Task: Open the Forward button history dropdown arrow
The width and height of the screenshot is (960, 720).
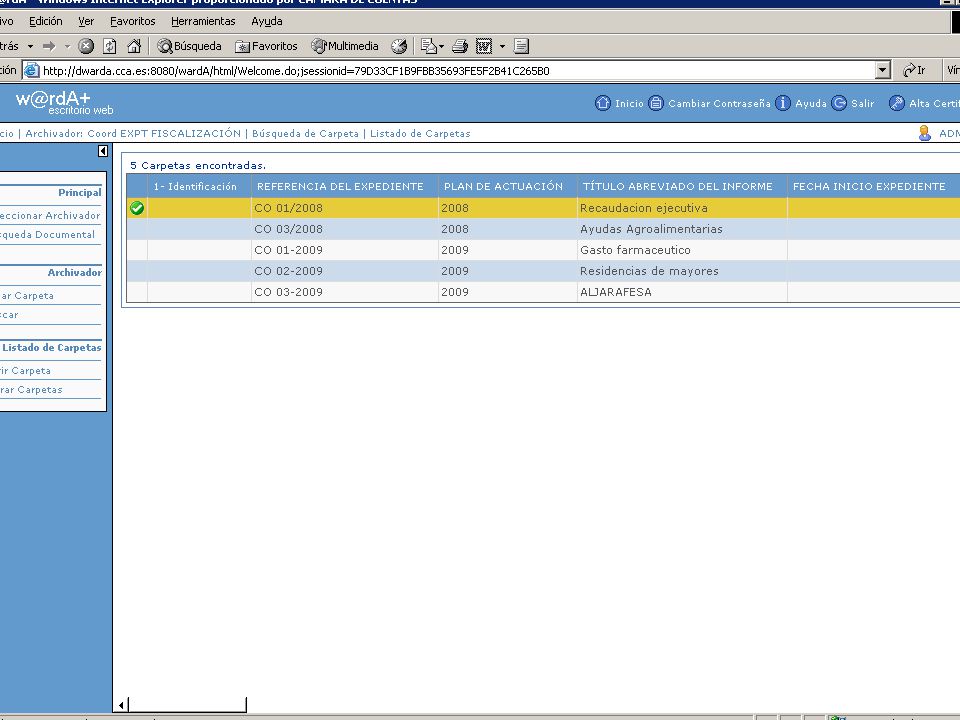Action: 67,47
